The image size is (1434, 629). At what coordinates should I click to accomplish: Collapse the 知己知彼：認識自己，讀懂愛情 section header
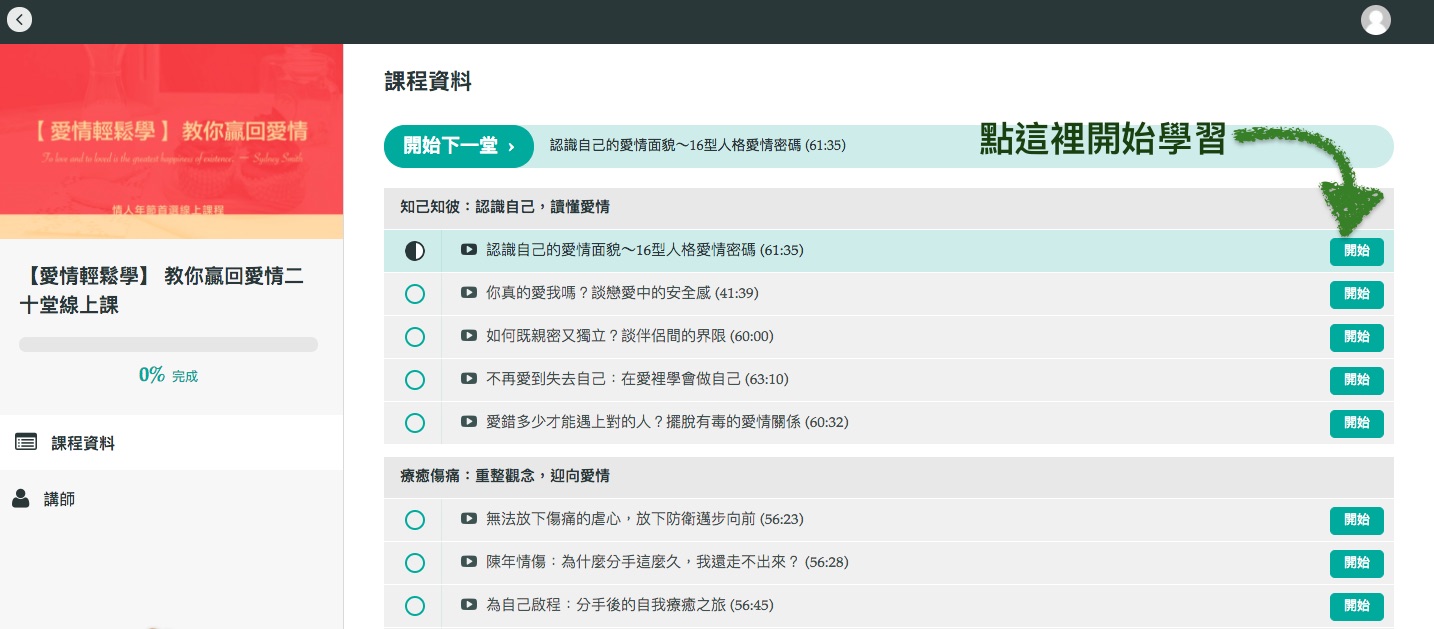(505, 207)
